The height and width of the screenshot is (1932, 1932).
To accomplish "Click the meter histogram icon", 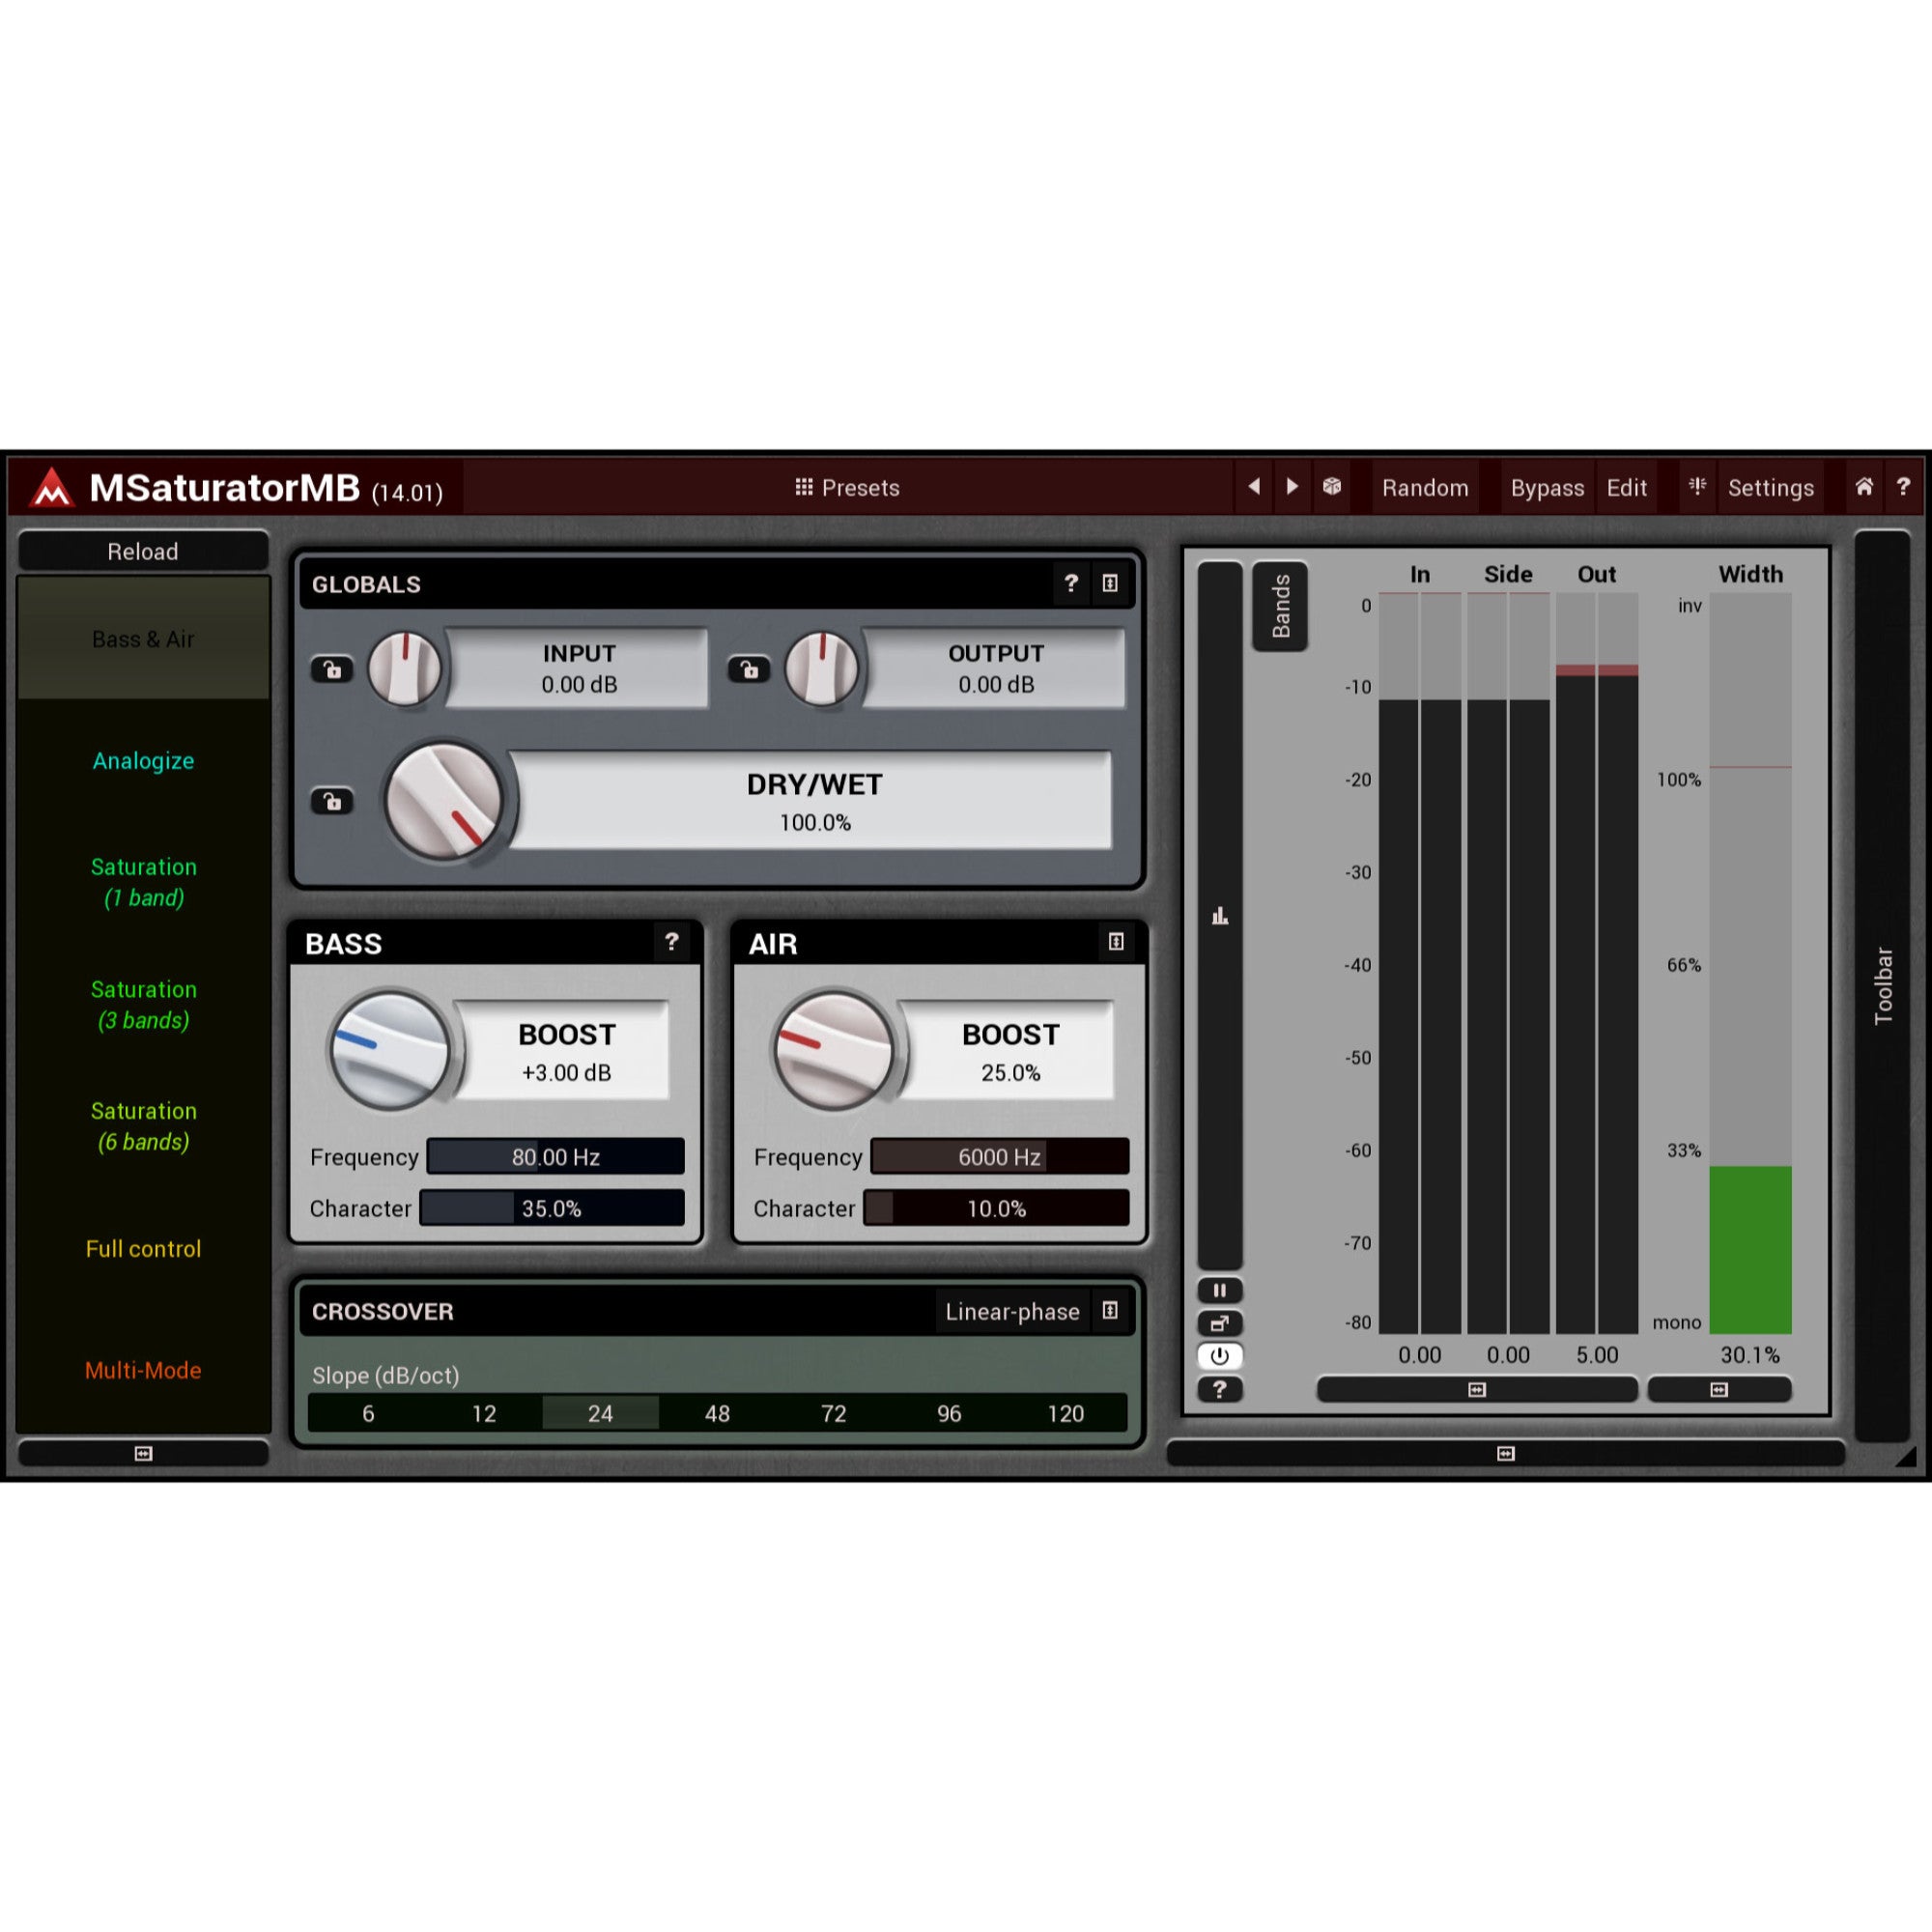I will pos(1220,915).
